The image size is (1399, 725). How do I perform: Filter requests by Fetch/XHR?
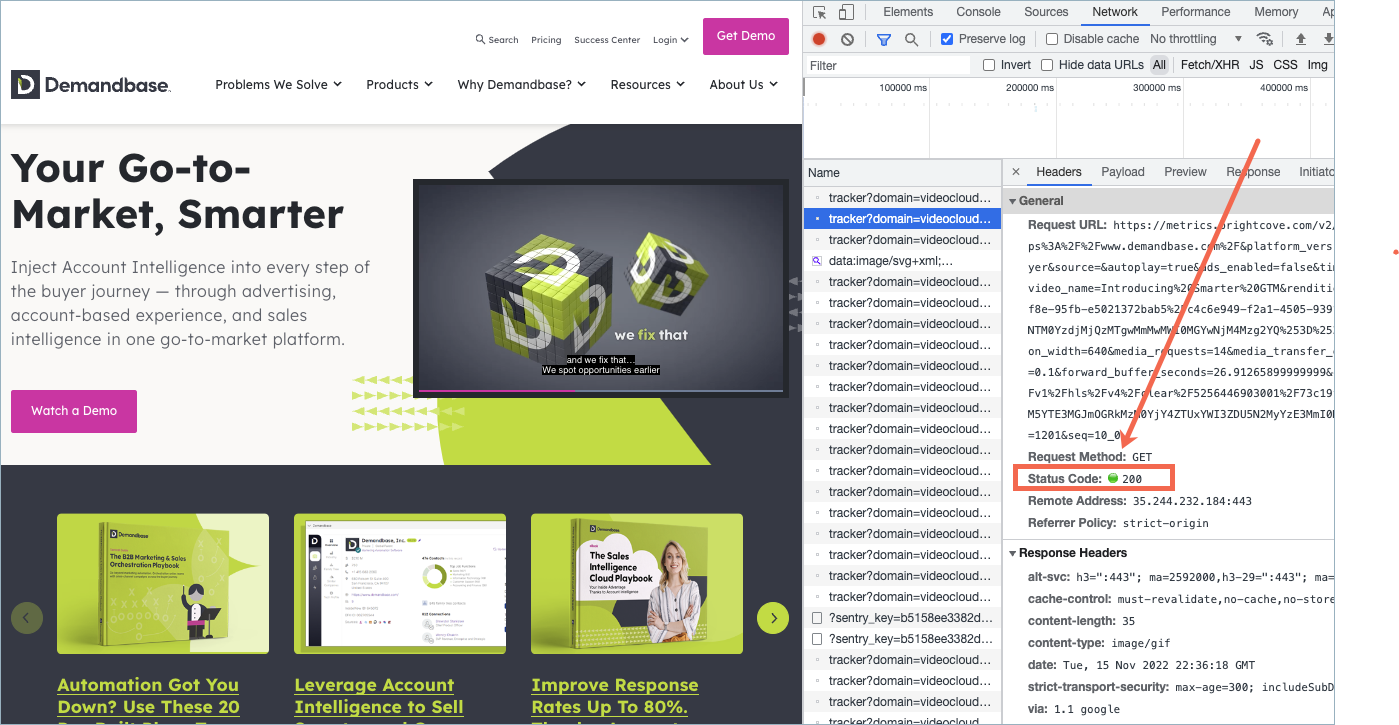[1209, 65]
